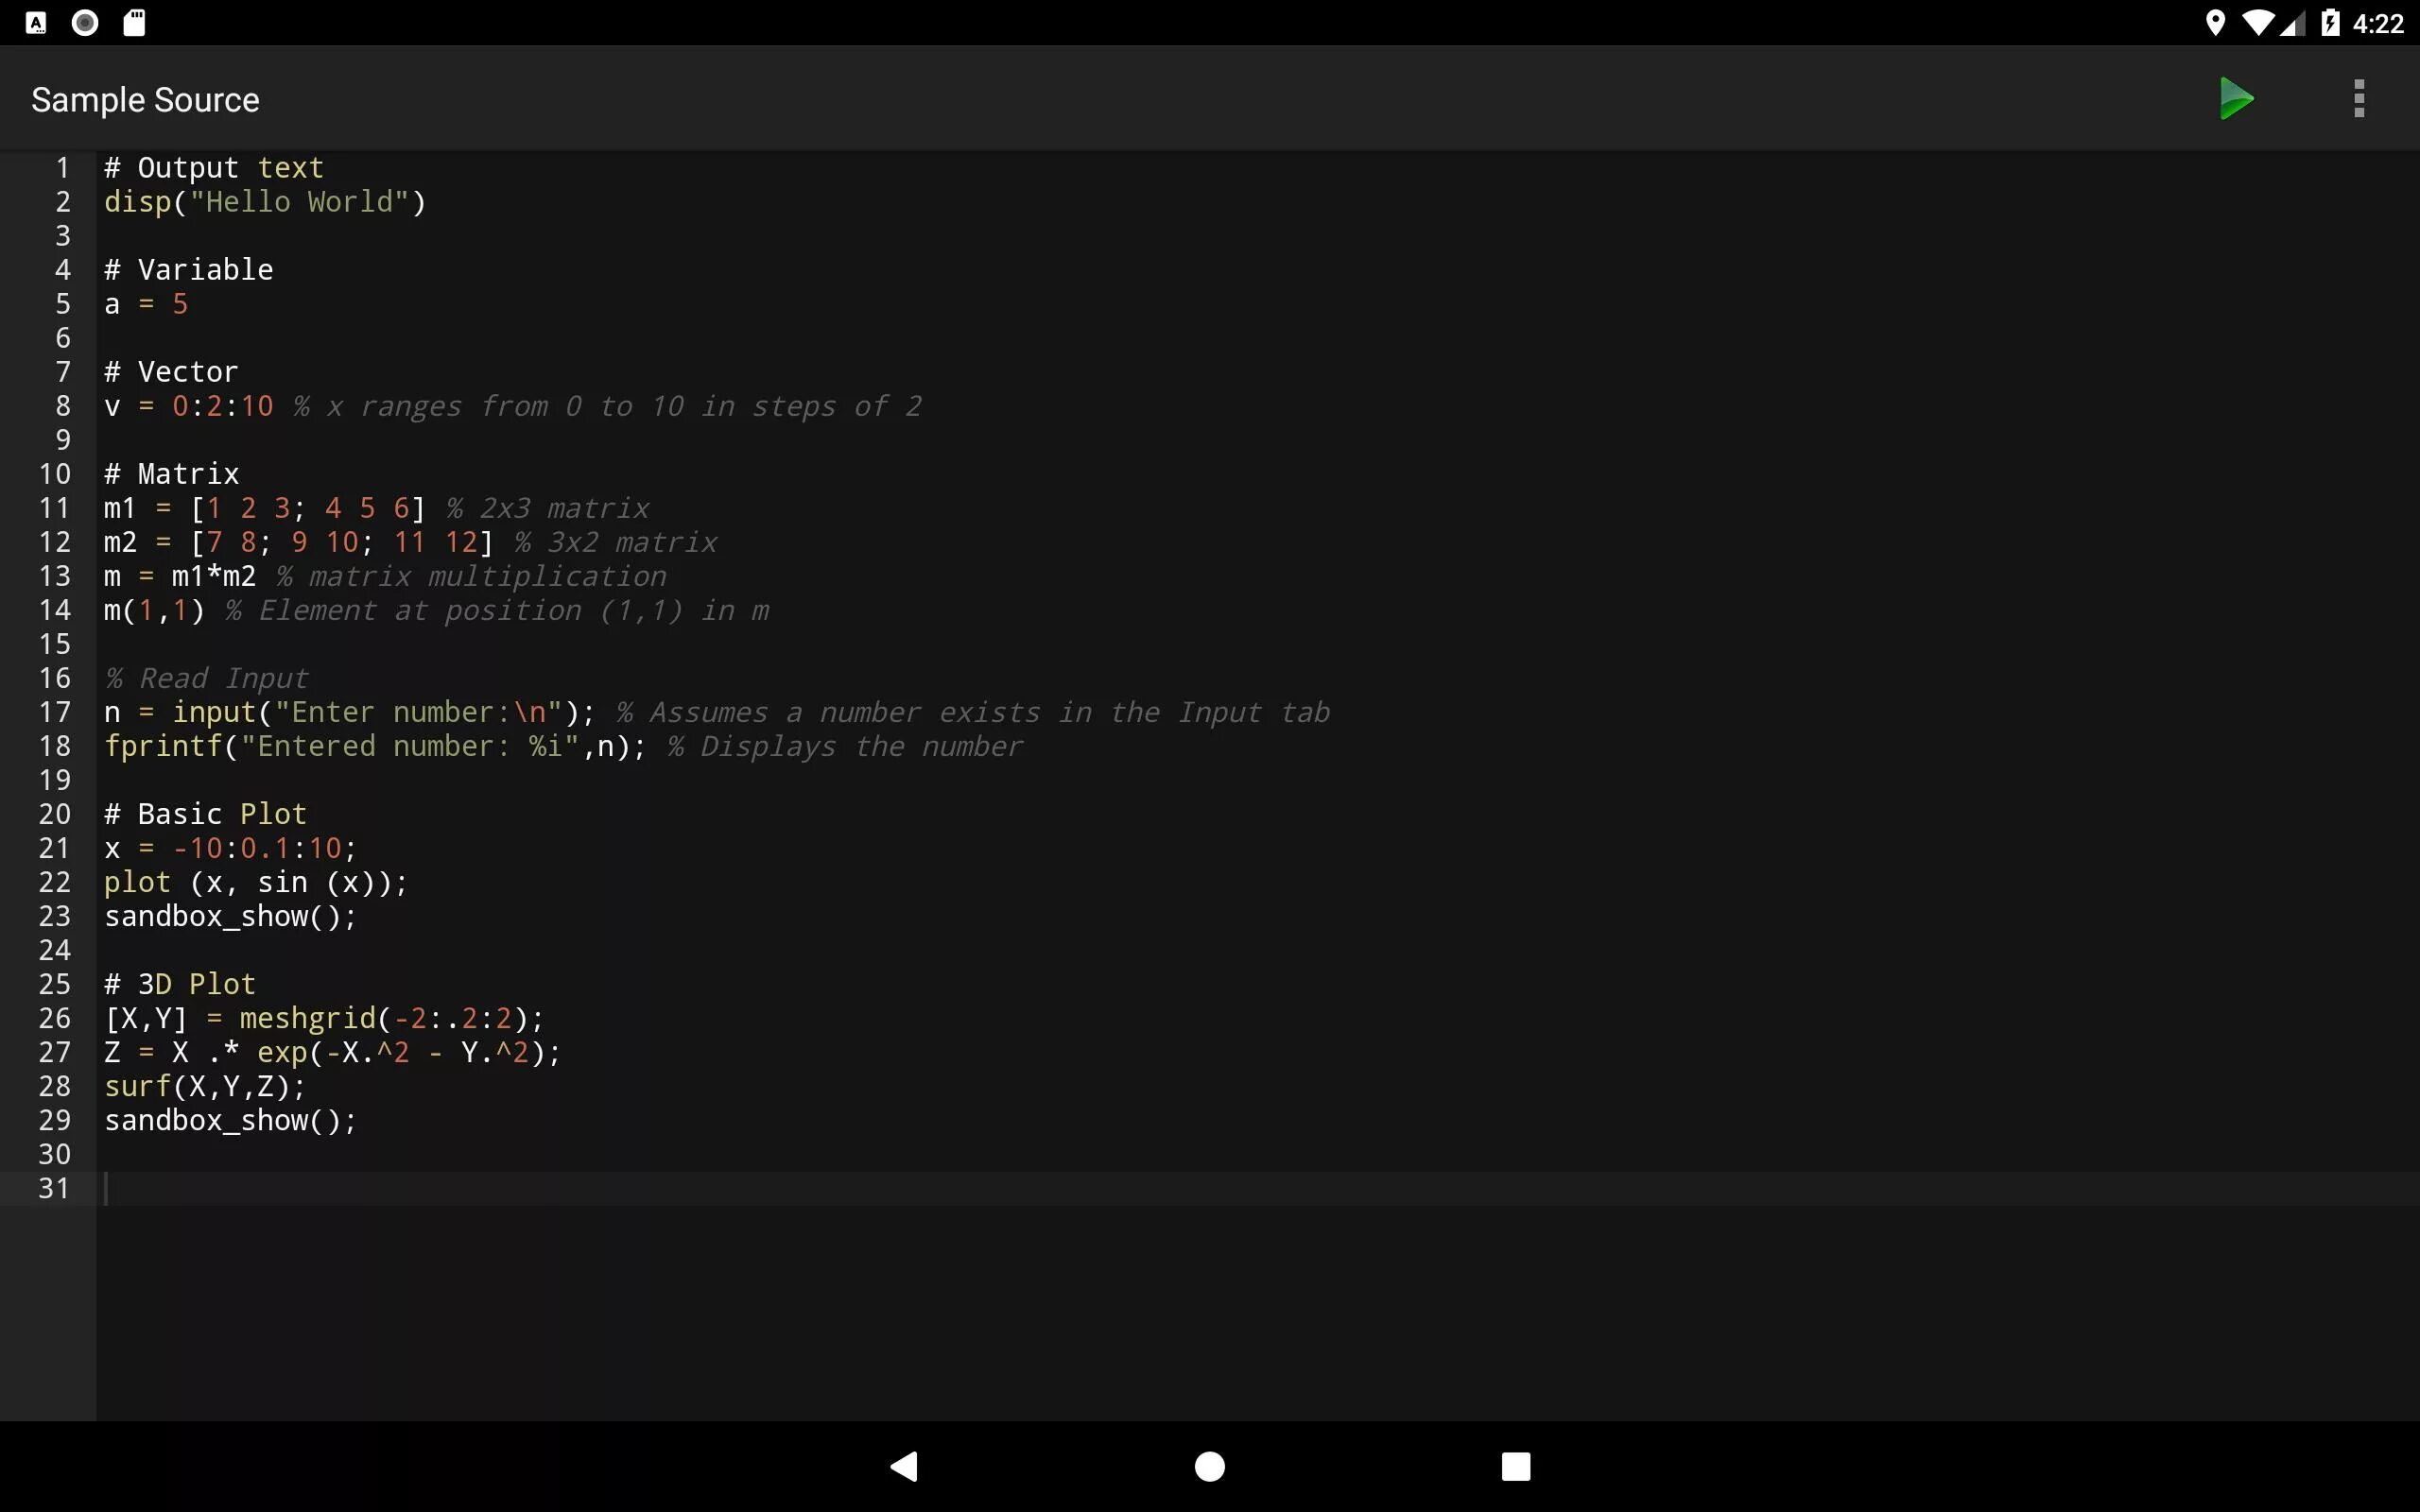
Task: Click on the '# Output text' comment
Action: pyautogui.click(x=214, y=168)
